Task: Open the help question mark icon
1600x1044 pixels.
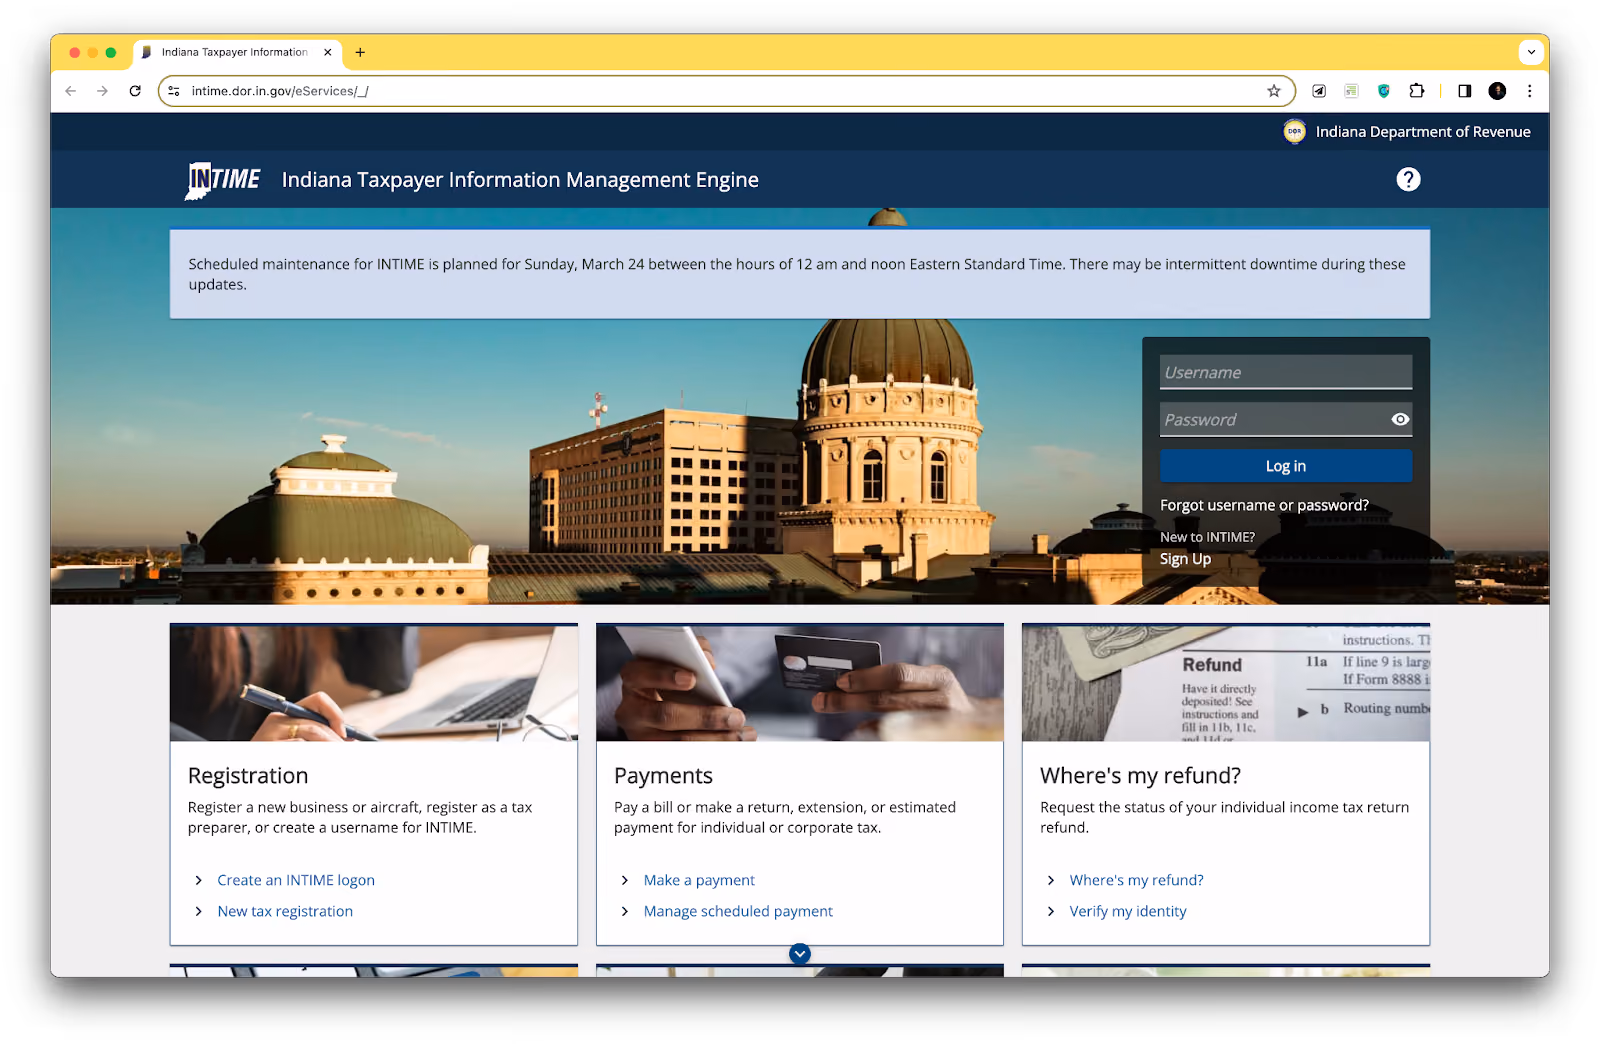Action: [1408, 179]
